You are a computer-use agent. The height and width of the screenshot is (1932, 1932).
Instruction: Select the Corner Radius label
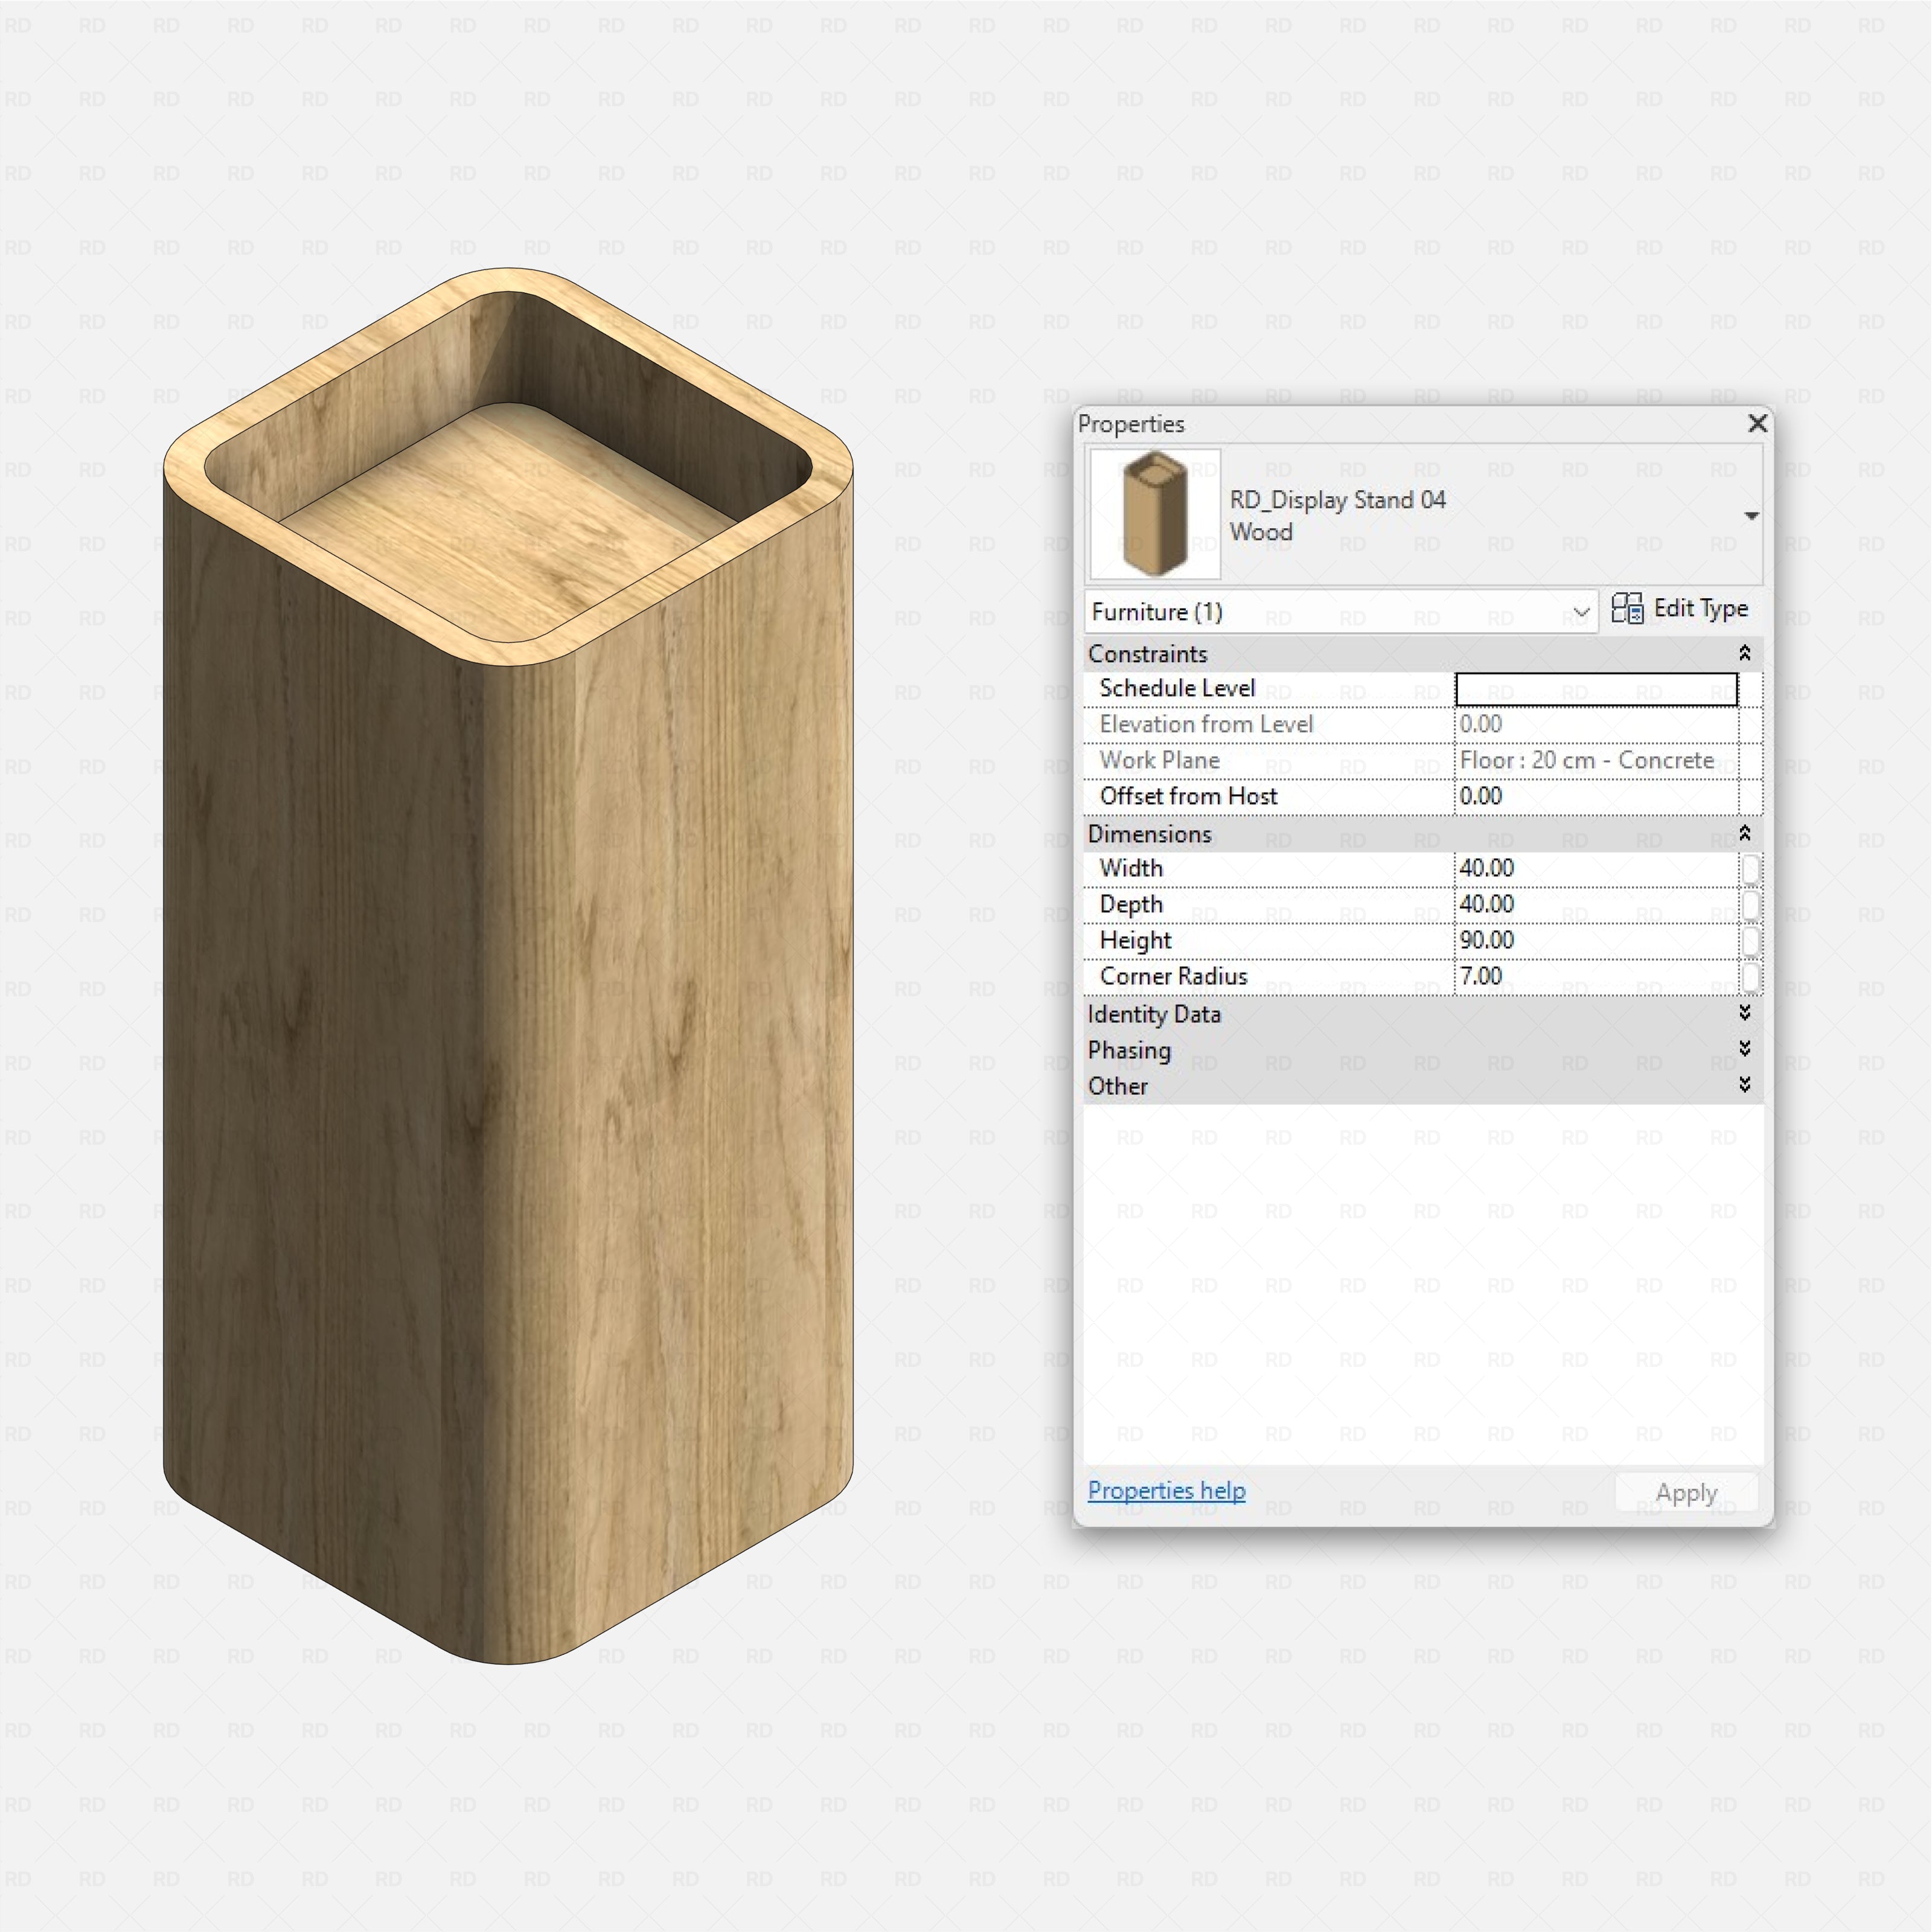(x=1174, y=977)
